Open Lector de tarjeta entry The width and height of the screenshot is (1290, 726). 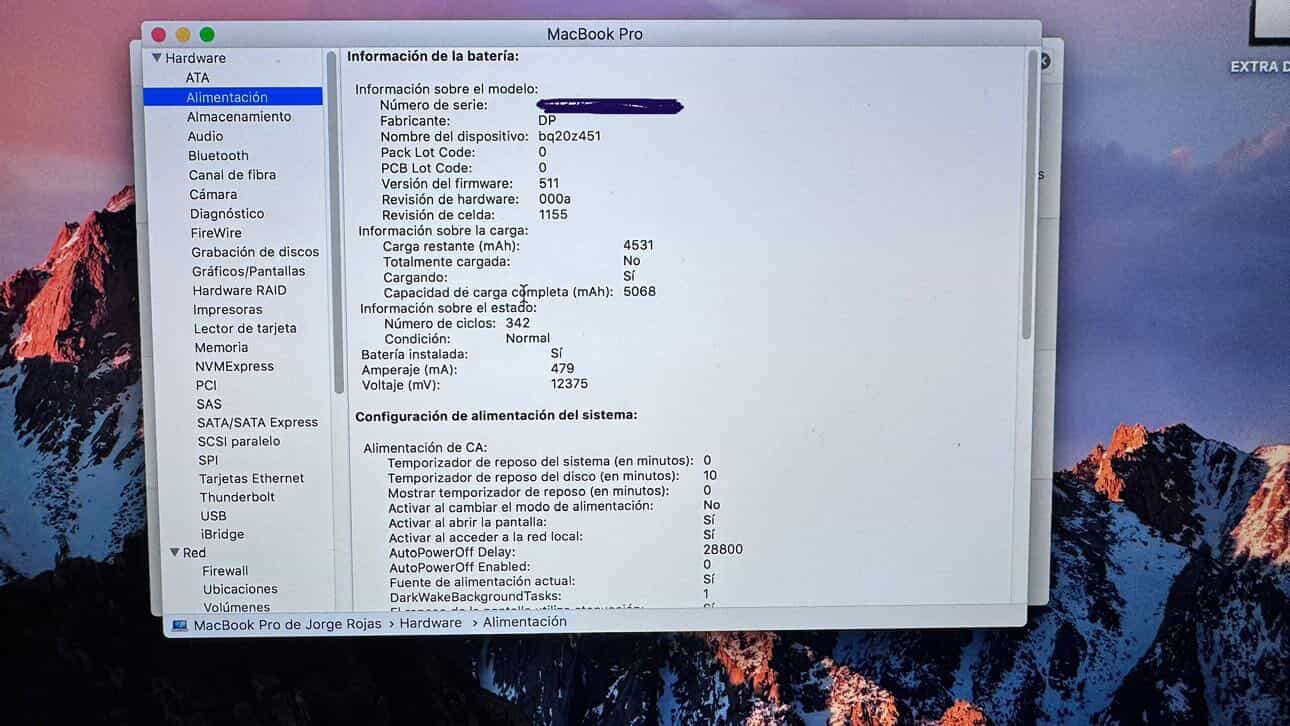click(x=245, y=328)
